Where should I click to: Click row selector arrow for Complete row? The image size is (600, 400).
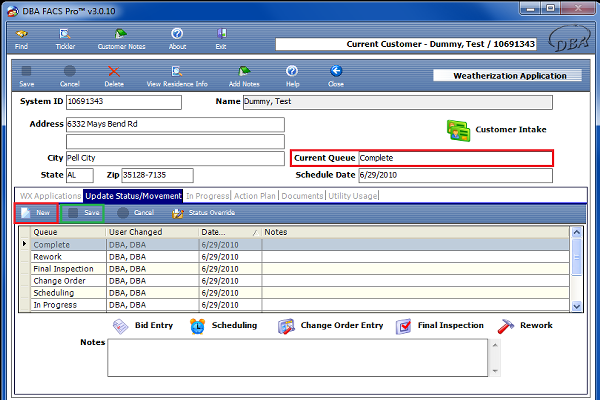coord(25,244)
